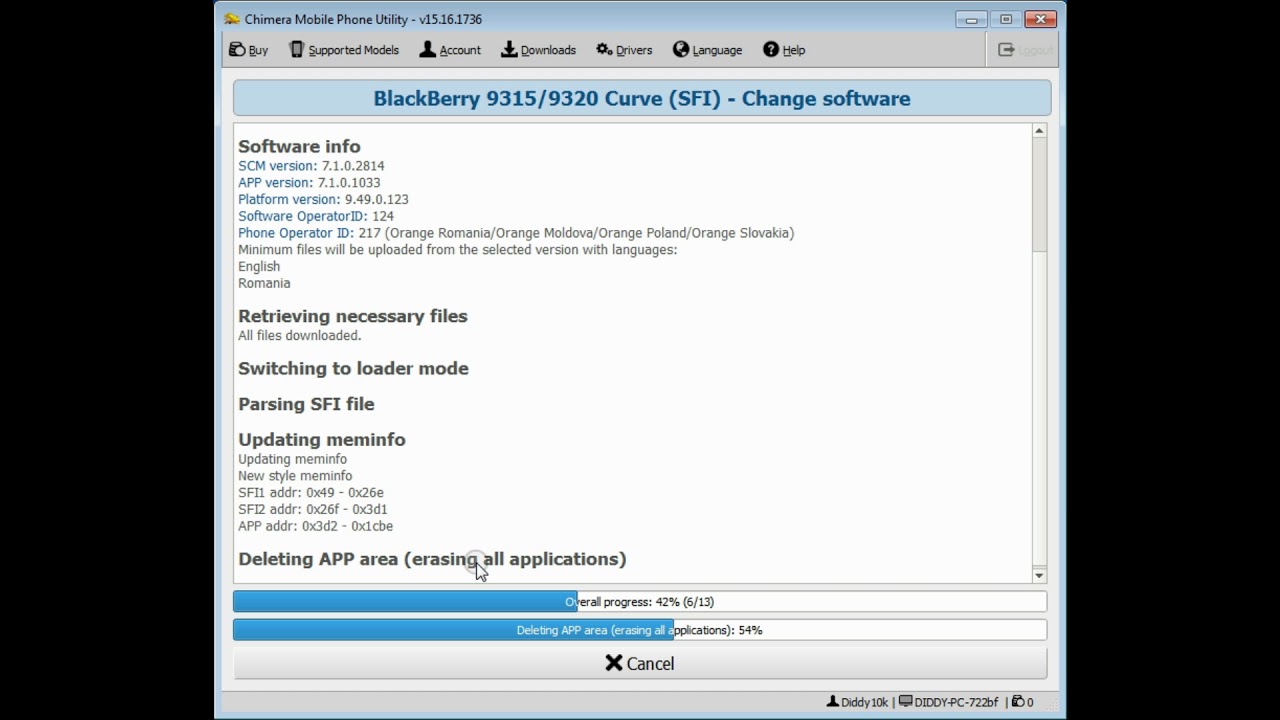Click the Chimera app icon in title bar
The height and width of the screenshot is (720, 1280).
(x=232, y=19)
